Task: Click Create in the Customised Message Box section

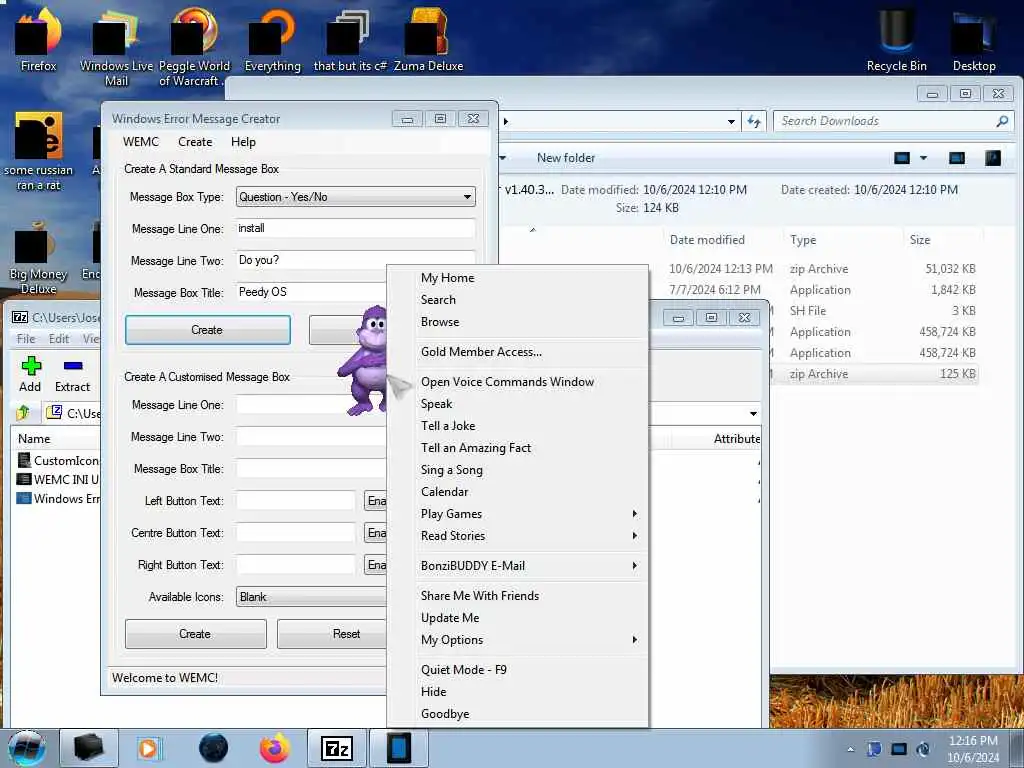Action: [x=195, y=633]
